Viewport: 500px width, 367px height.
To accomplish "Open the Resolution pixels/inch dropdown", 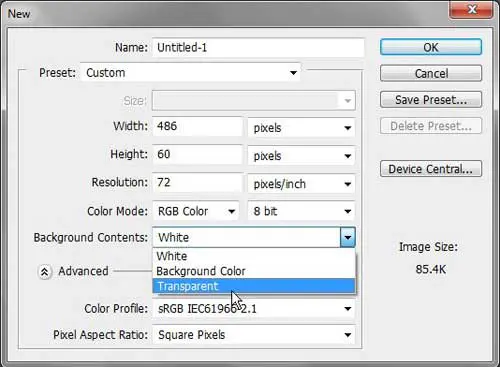I will click(x=301, y=184).
